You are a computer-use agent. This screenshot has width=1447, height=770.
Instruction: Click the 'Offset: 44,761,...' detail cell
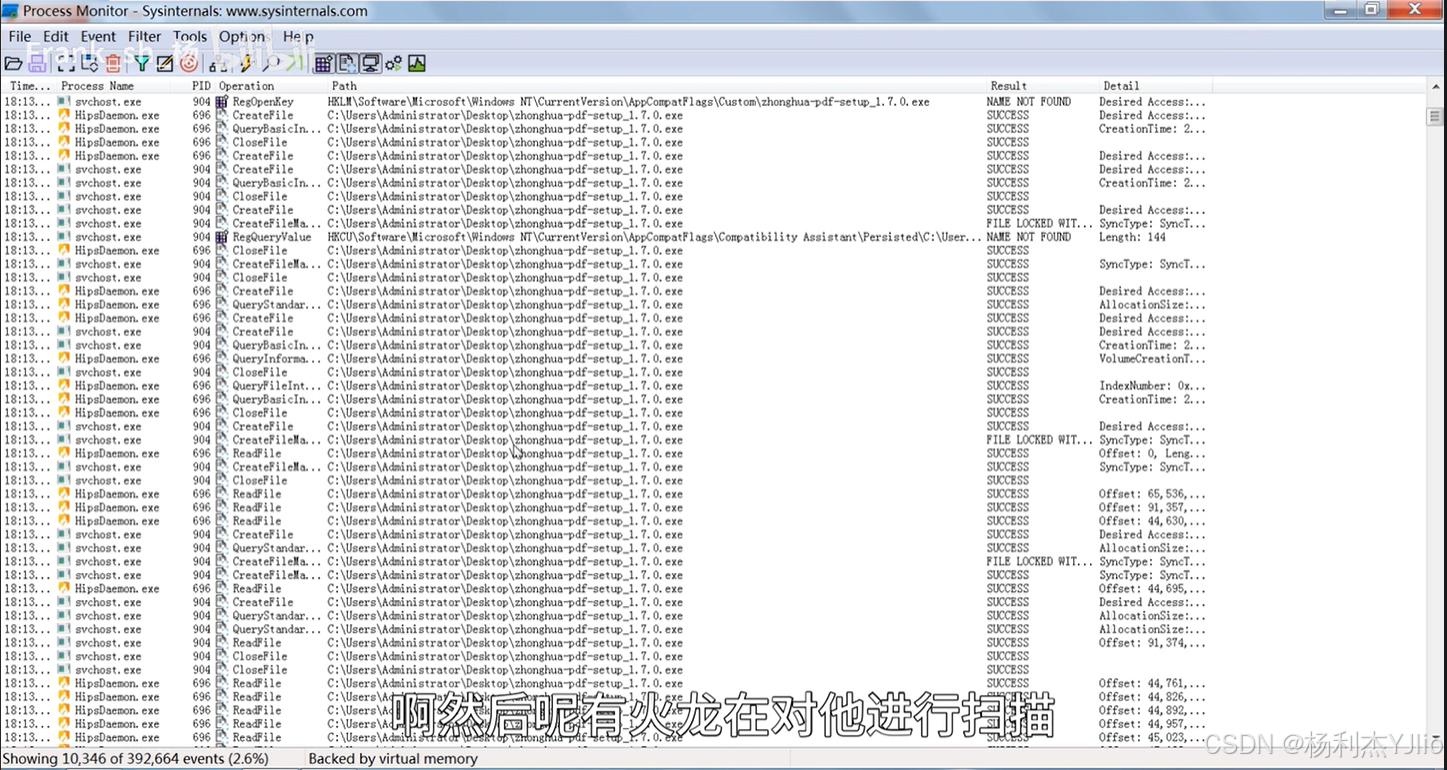point(1152,683)
